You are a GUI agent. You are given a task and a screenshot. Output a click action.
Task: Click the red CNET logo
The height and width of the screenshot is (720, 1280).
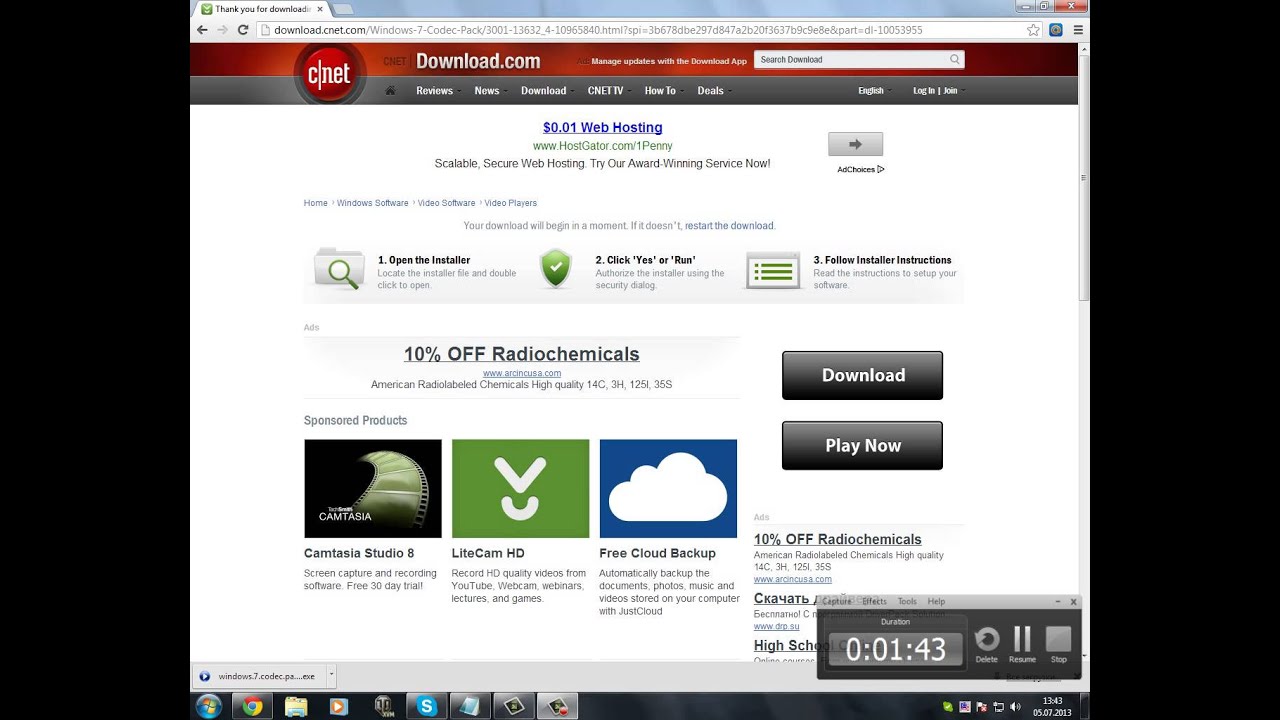[329, 75]
